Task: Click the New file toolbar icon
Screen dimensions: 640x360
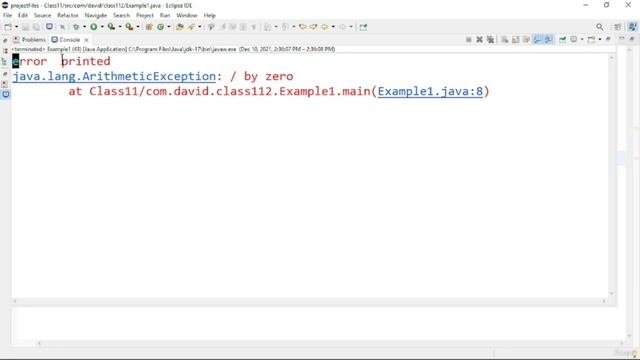Action: (8, 27)
